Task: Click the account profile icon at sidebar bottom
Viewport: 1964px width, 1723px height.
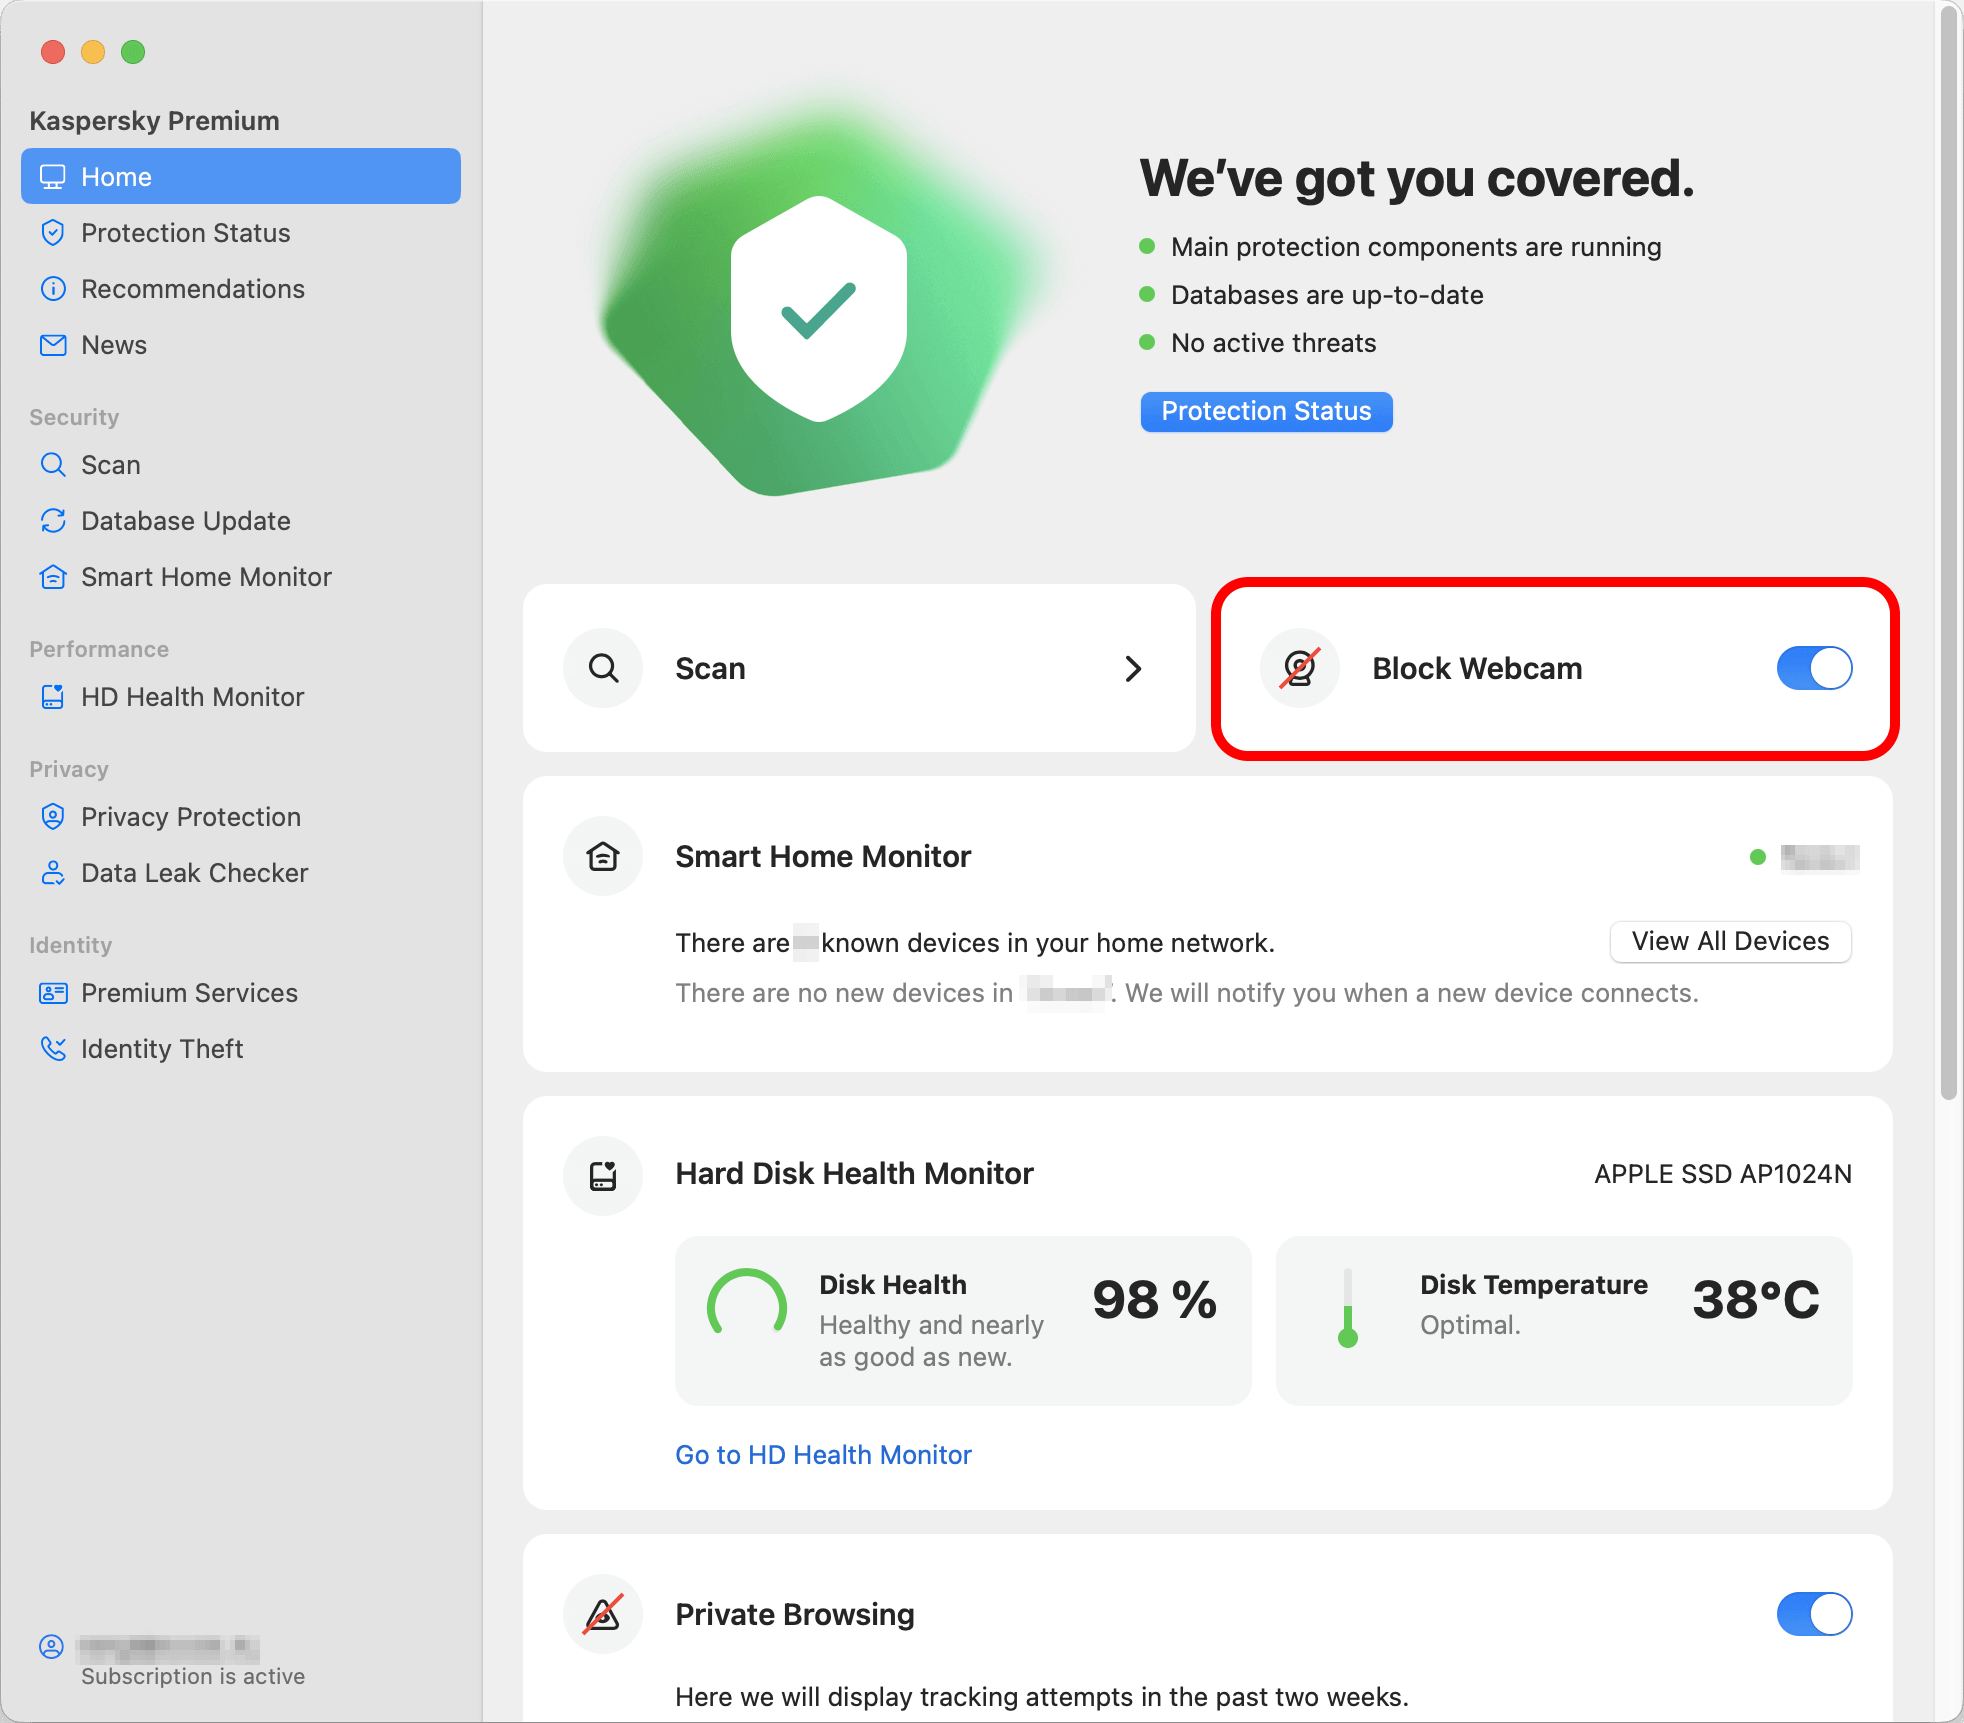Action: pos(51,1647)
